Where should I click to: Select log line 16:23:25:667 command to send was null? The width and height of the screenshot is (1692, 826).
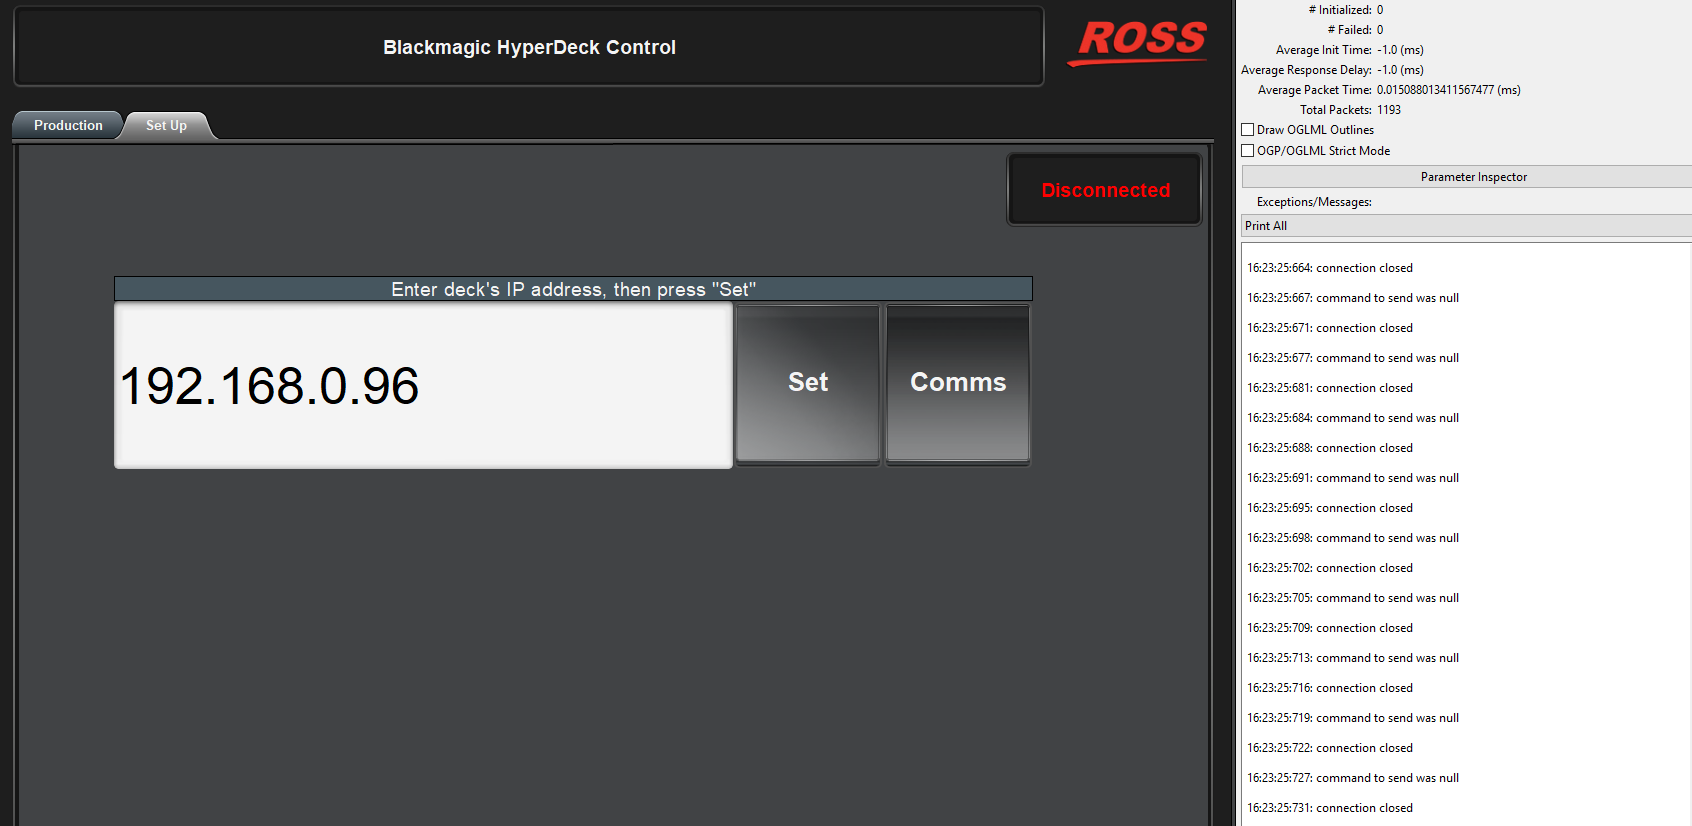coord(1353,298)
